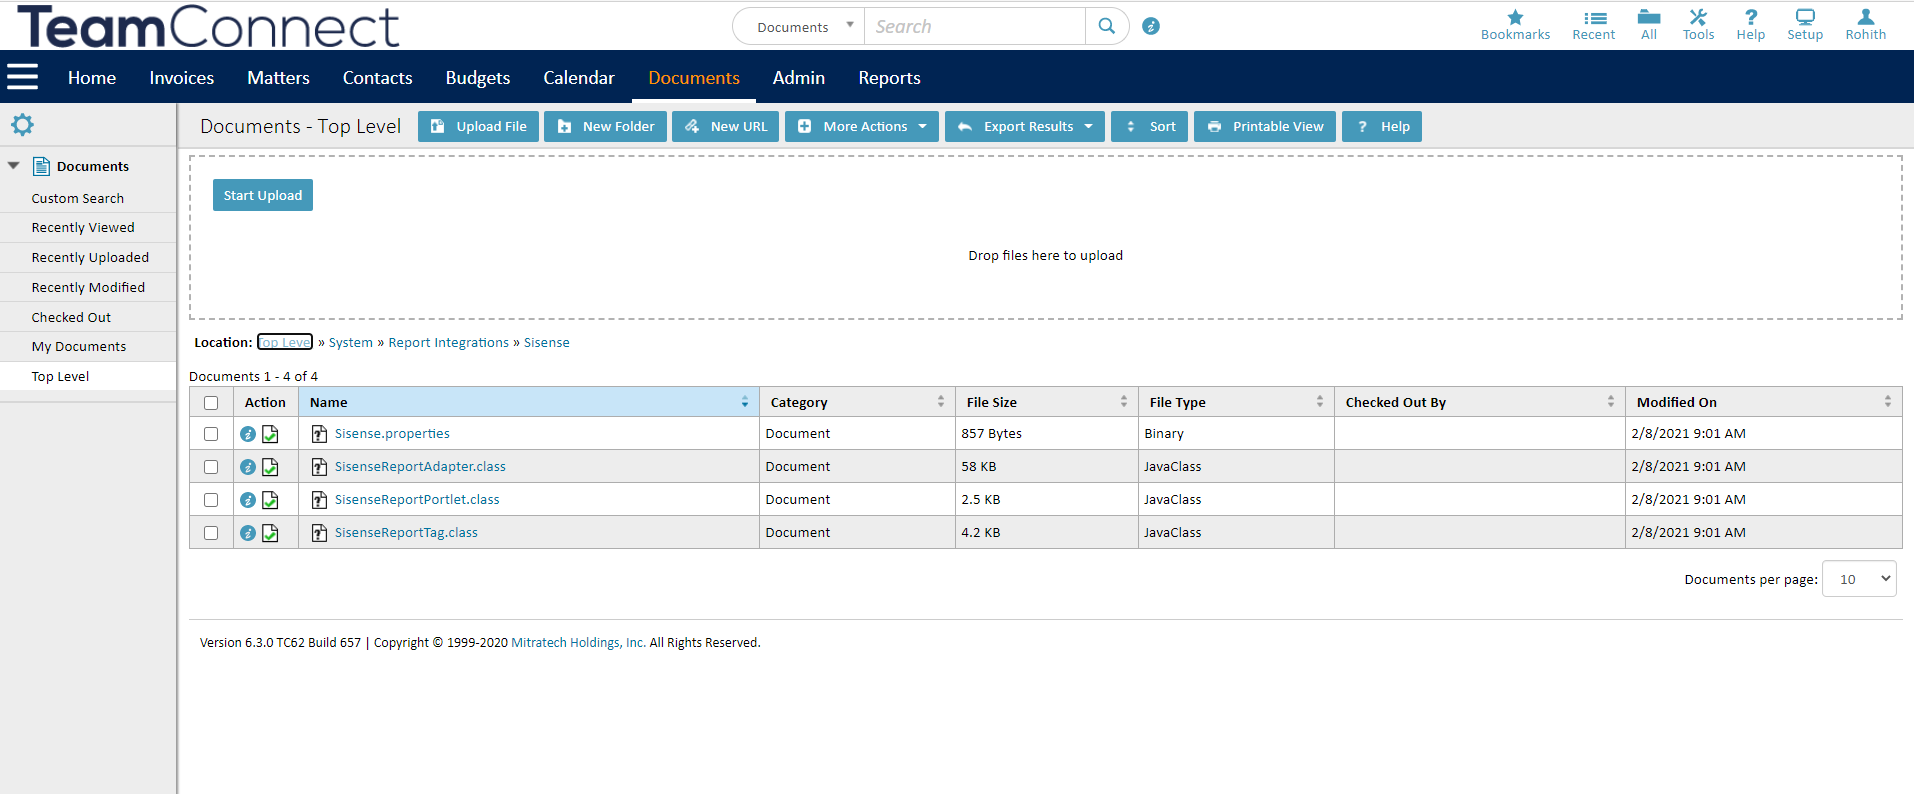The height and width of the screenshot is (794, 1914).
Task: Open the Budgets tab
Action: tap(478, 78)
